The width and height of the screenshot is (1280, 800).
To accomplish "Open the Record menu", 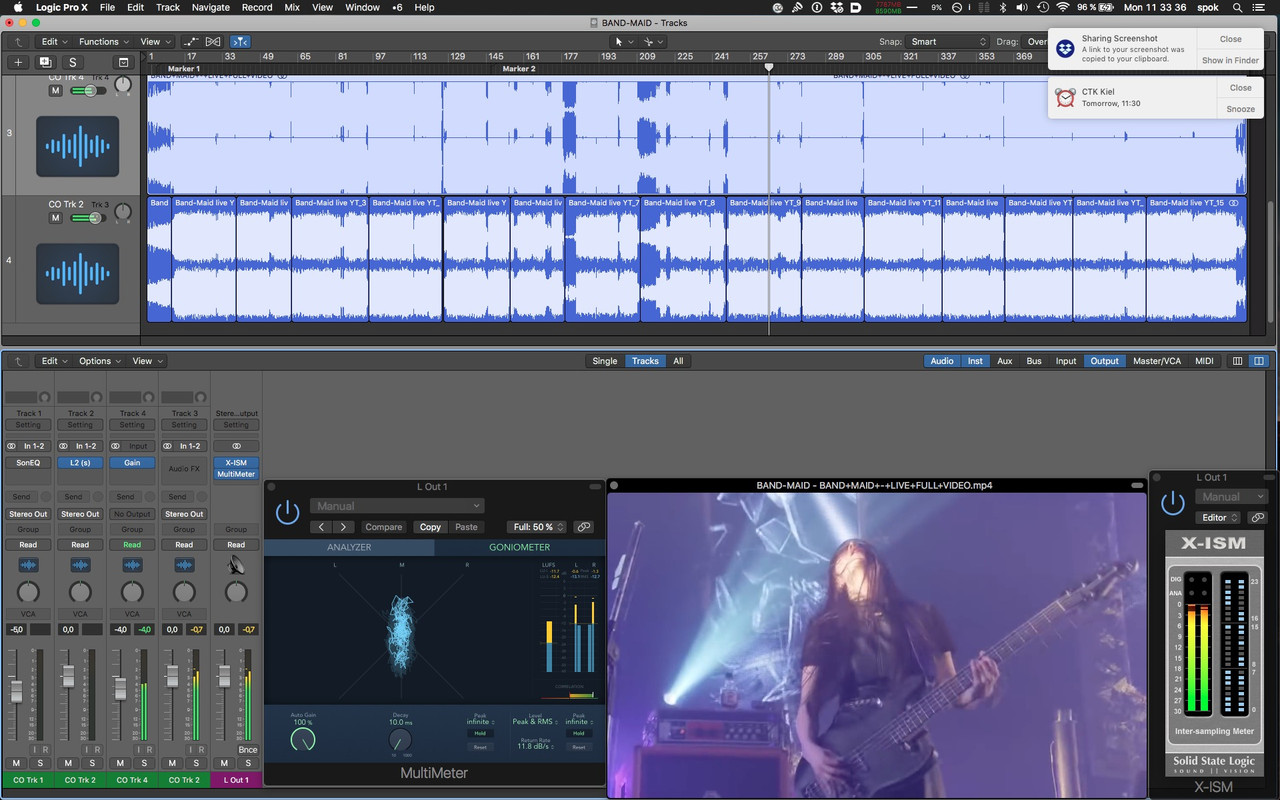I will coord(257,7).
